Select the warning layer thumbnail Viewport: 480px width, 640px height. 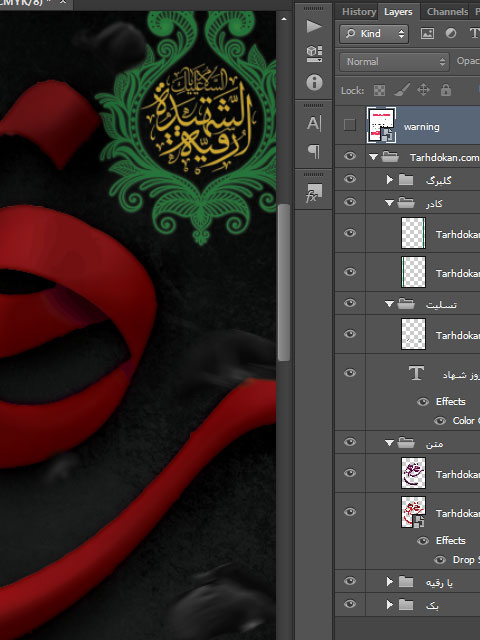(x=381, y=125)
